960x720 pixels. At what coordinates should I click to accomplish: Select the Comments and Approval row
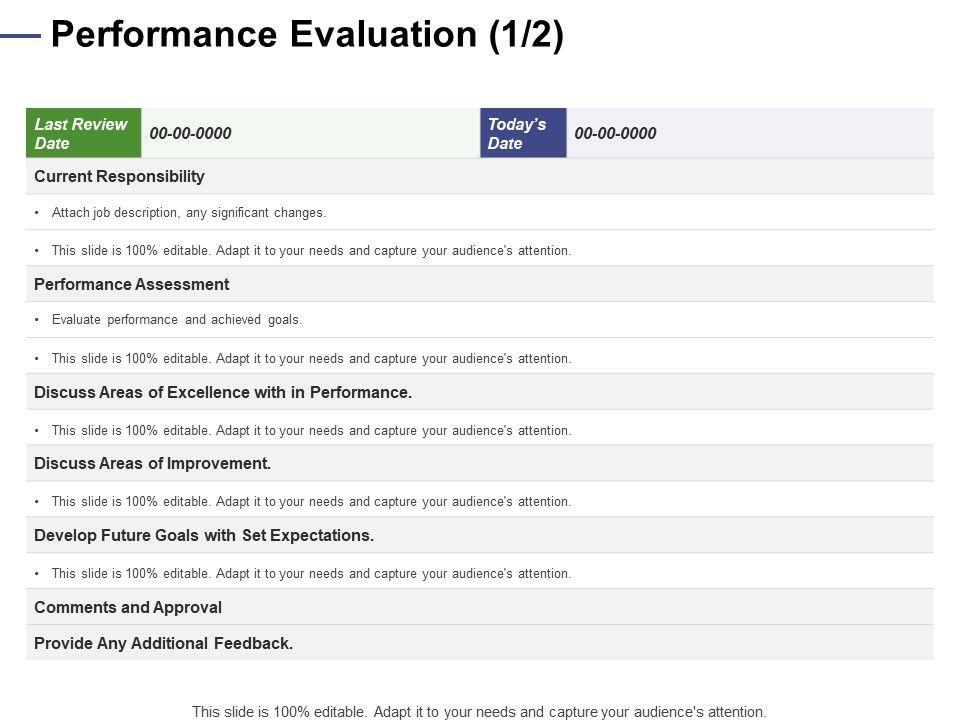click(128, 607)
